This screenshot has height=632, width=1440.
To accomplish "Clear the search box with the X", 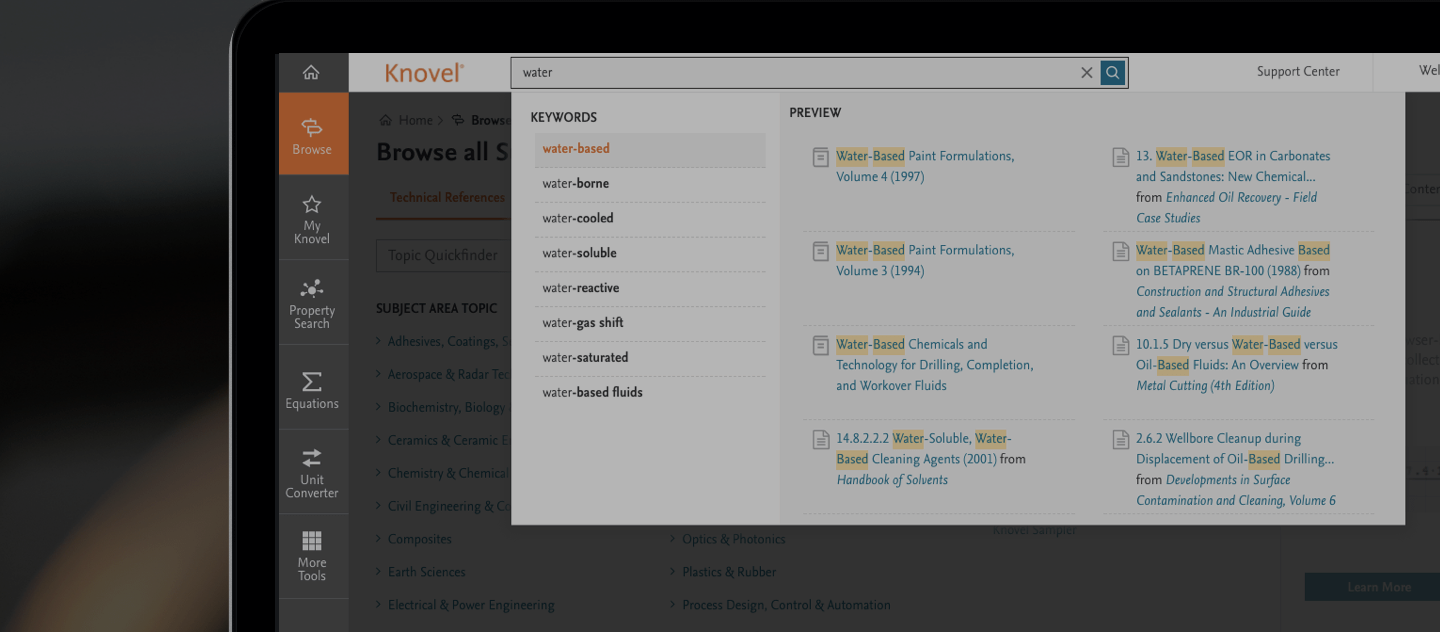I will click(x=1087, y=72).
